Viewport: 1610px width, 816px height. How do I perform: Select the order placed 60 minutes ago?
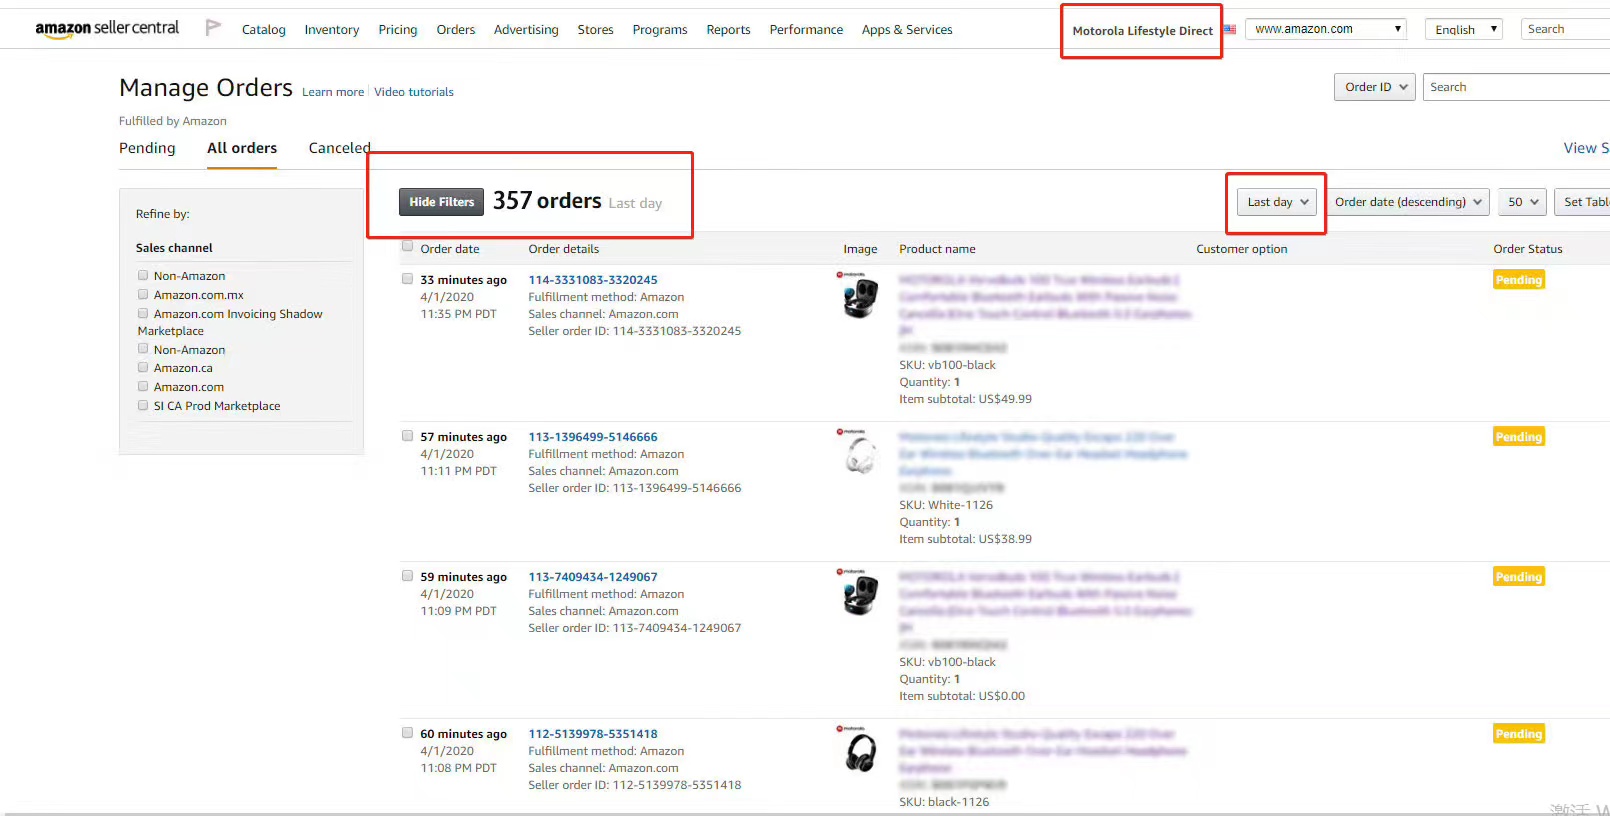[407, 733]
